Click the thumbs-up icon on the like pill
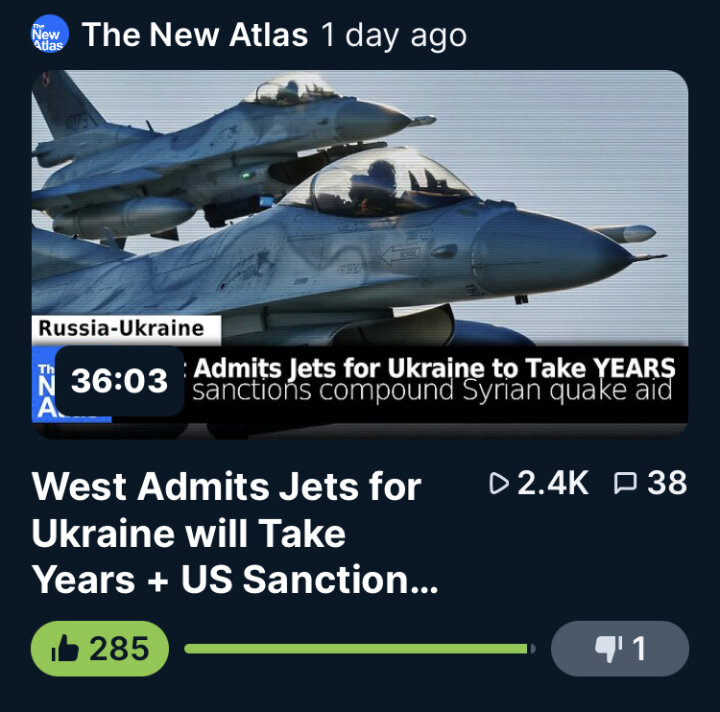Screen dimensions: 720x712 pyautogui.click(x=65, y=648)
